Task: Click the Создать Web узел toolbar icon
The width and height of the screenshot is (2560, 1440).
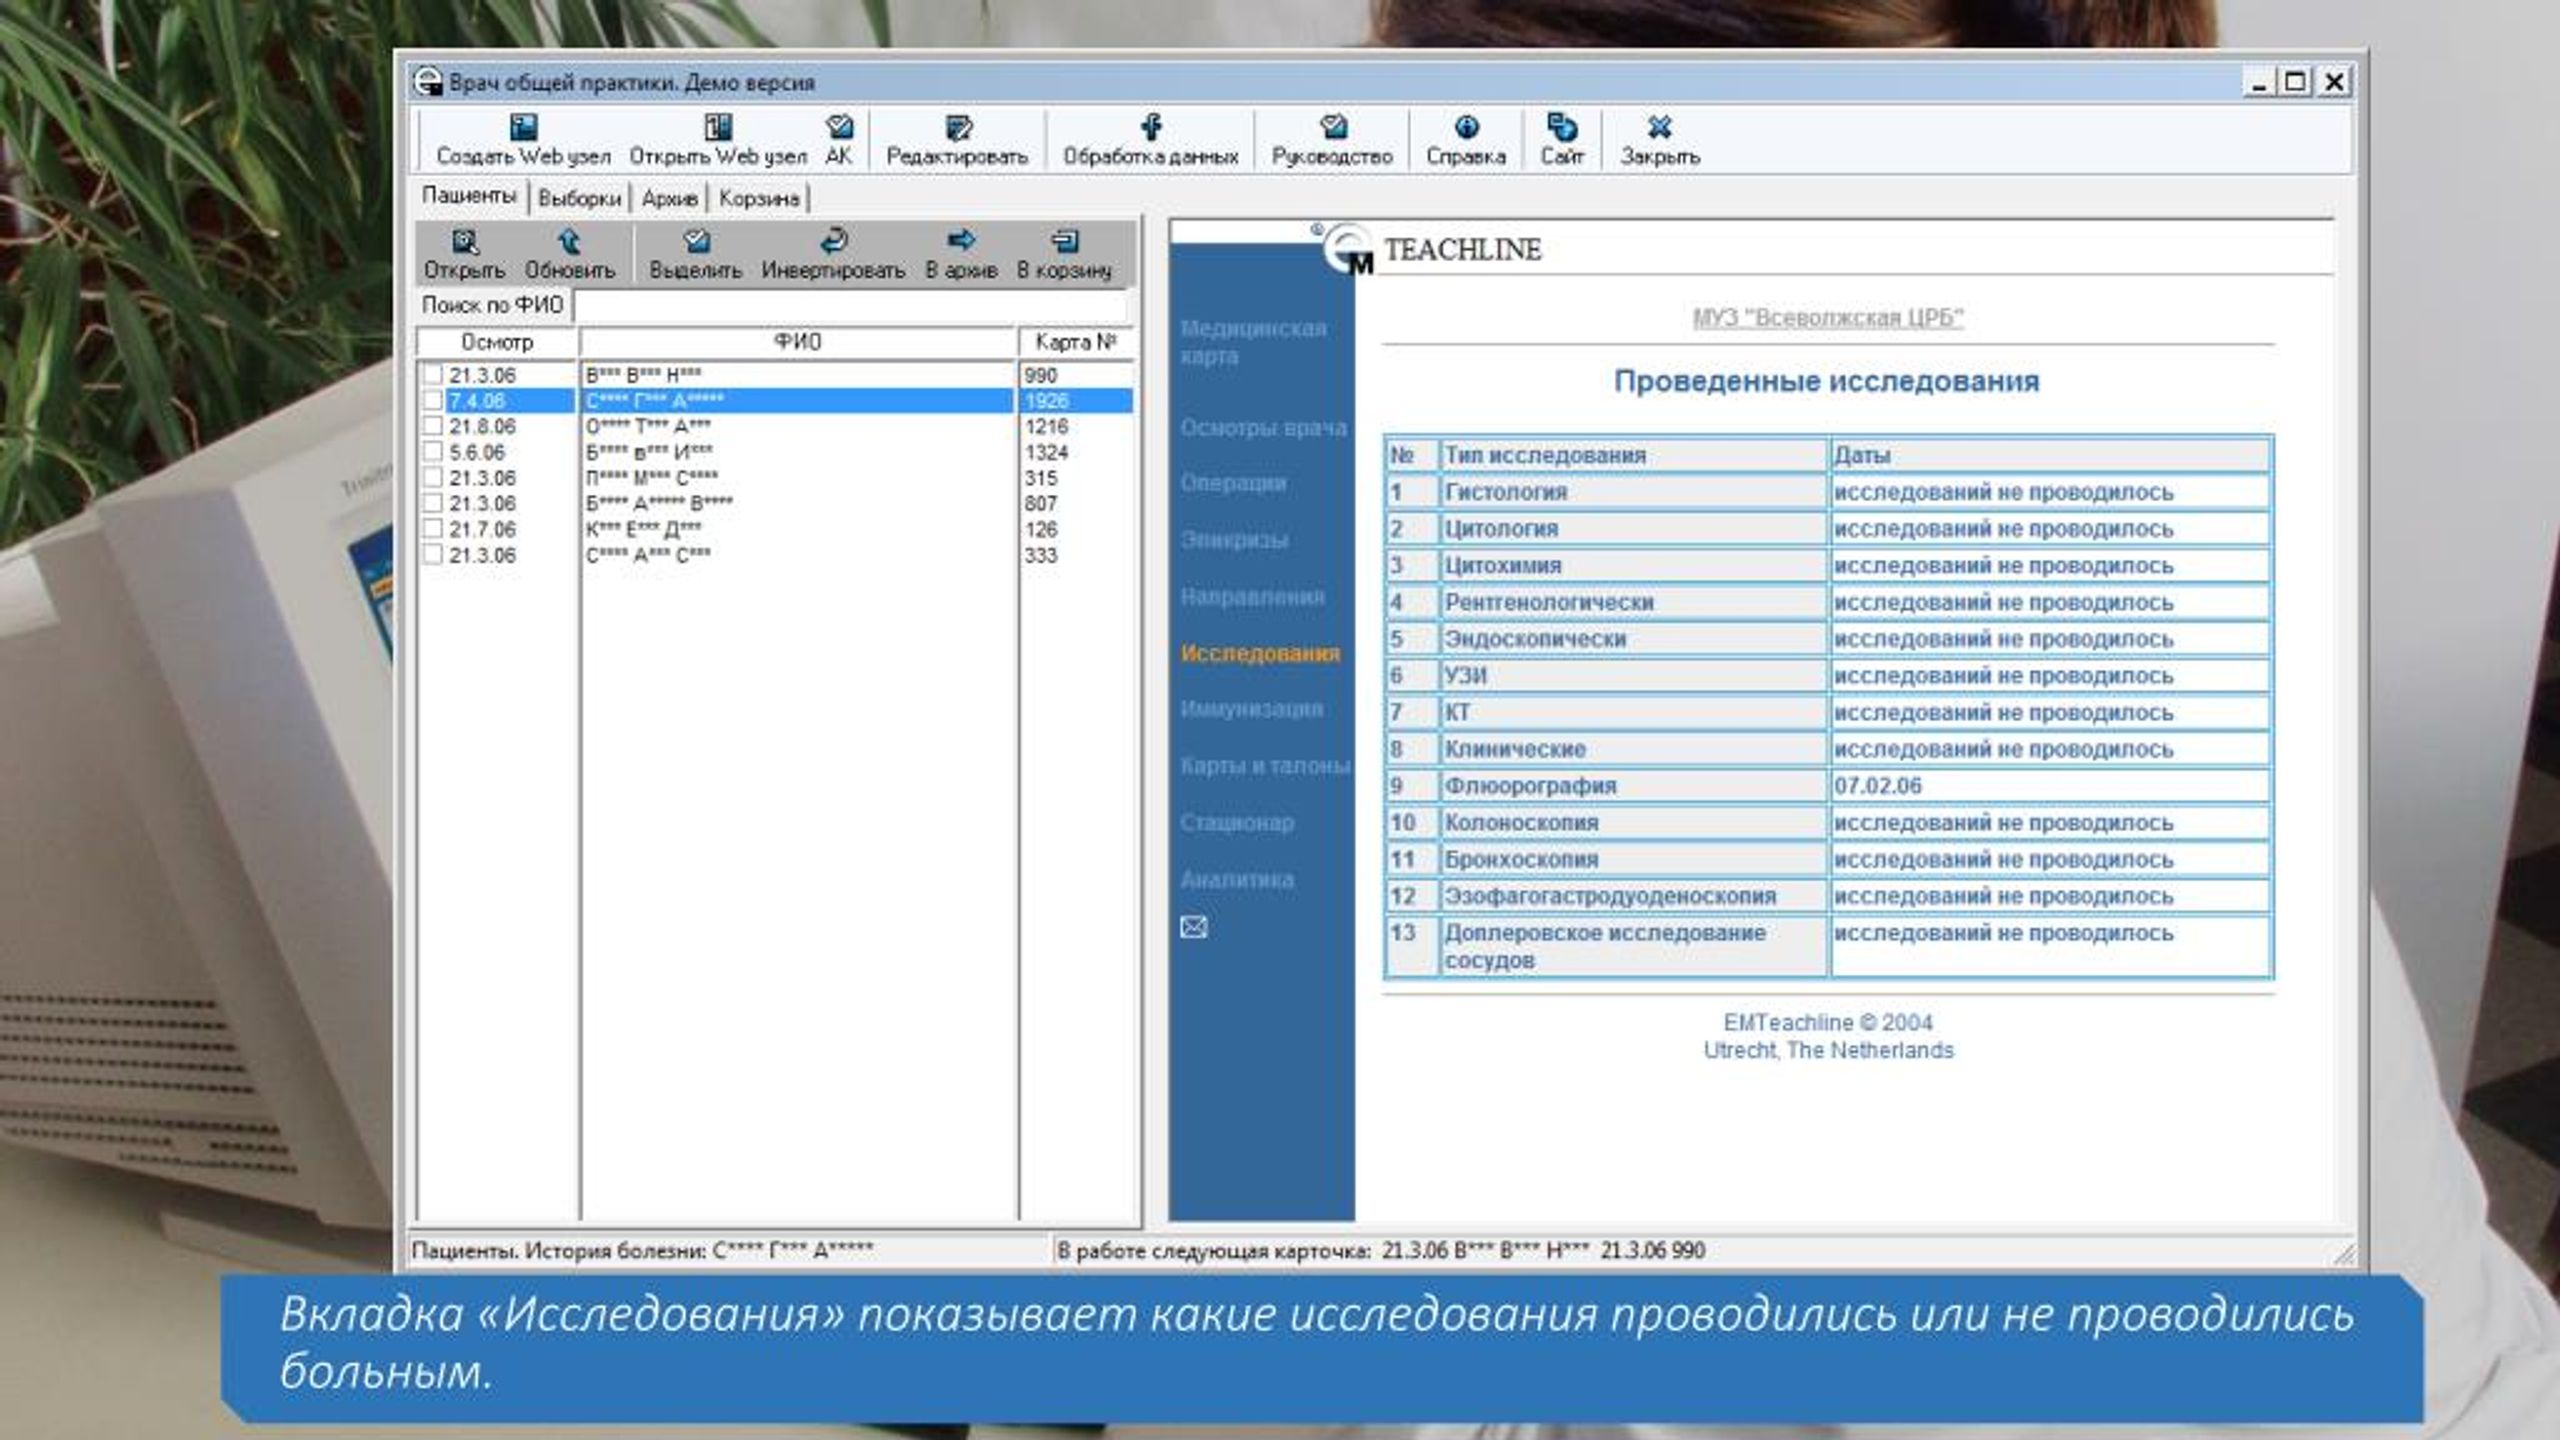Action: click(x=523, y=127)
